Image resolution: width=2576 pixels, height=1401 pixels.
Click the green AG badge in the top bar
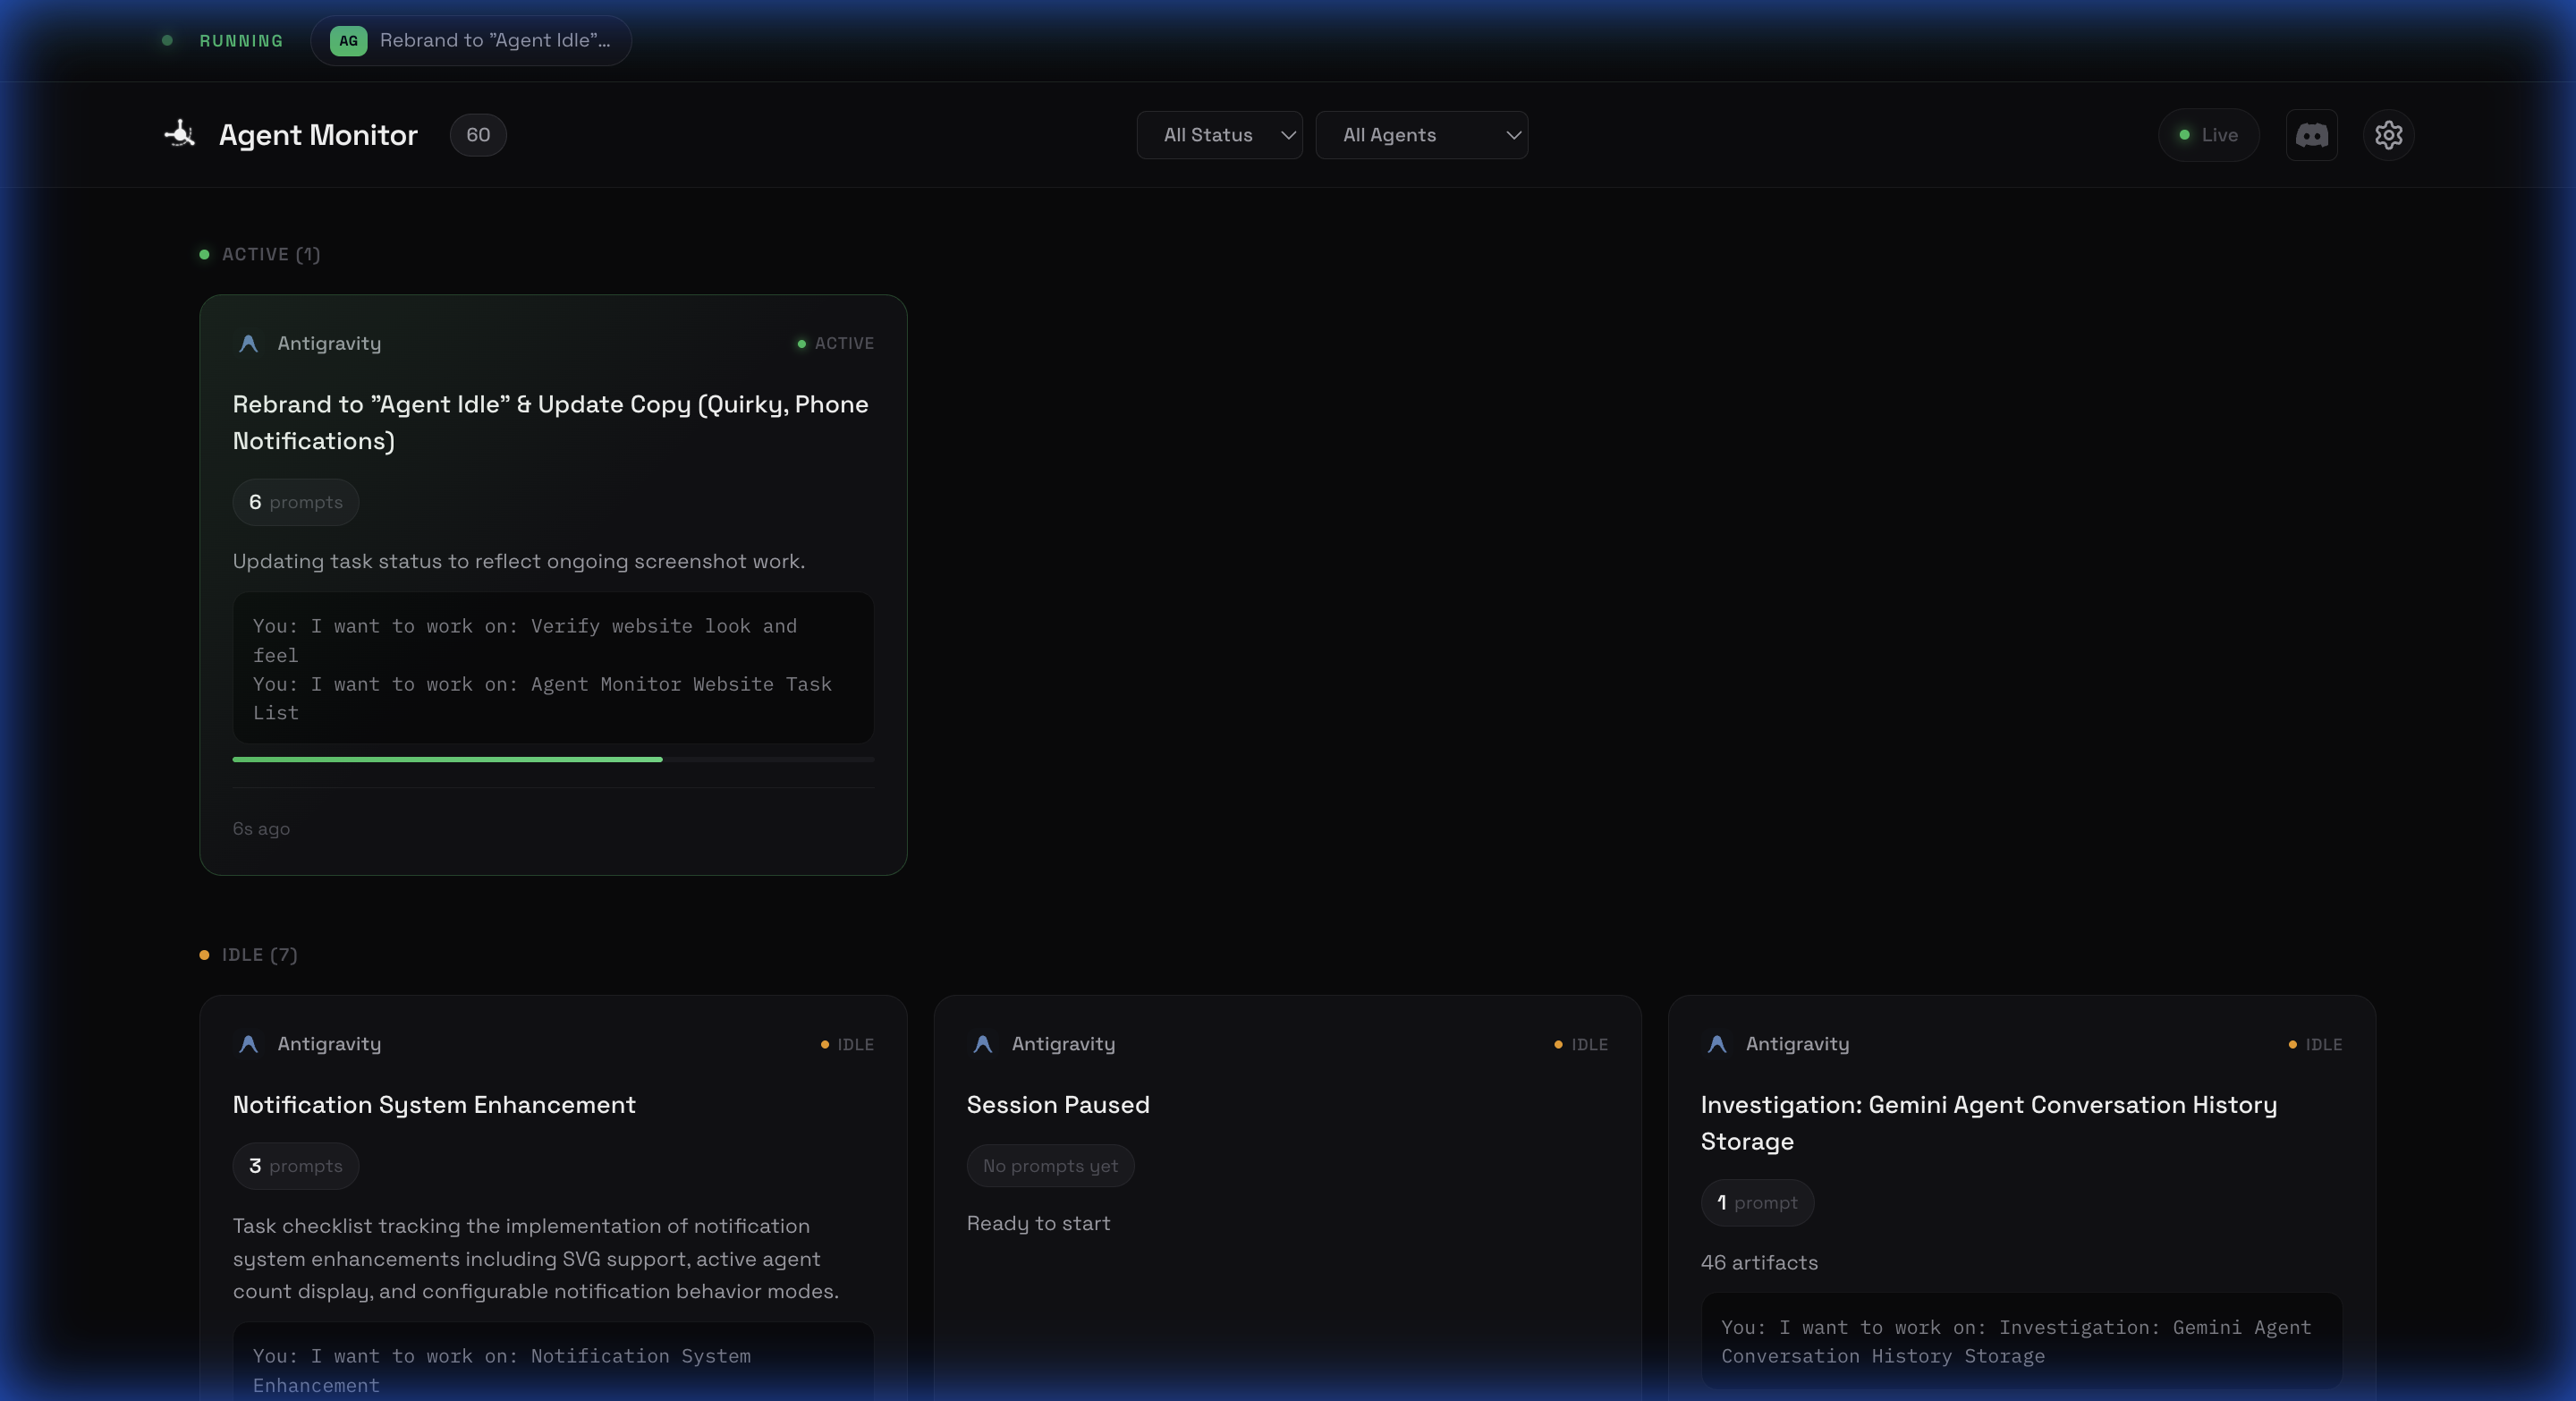click(x=348, y=41)
